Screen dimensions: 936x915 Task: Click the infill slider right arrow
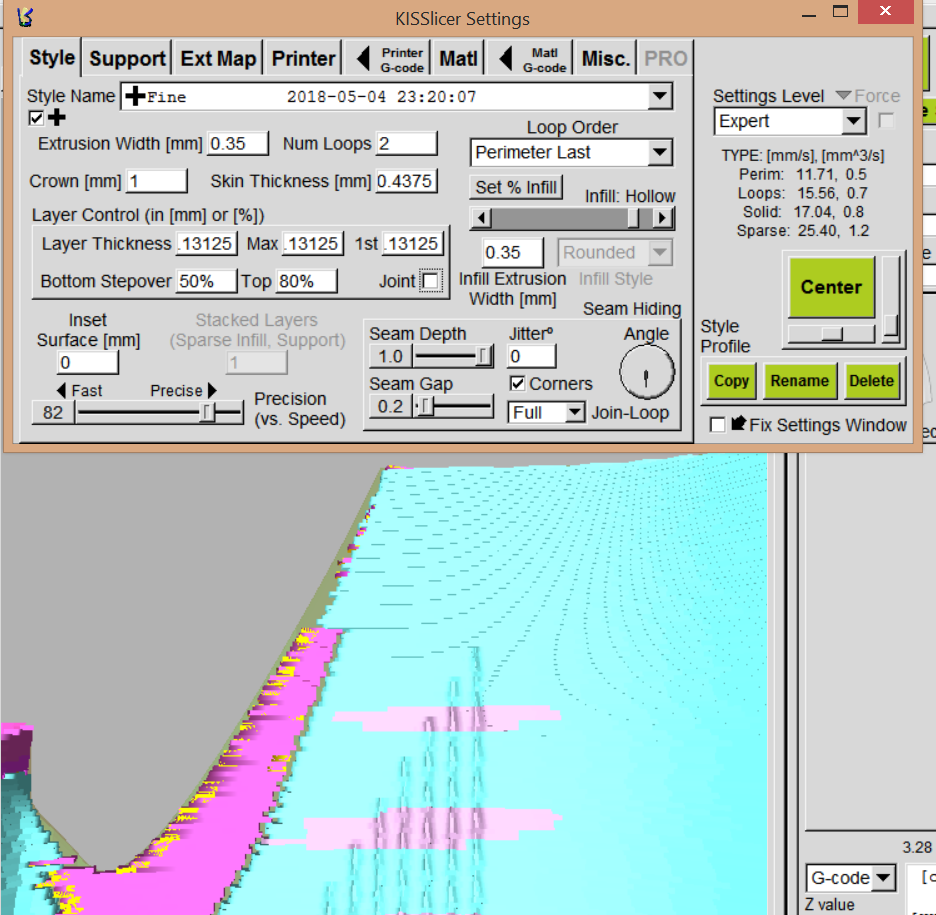pos(663,218)
